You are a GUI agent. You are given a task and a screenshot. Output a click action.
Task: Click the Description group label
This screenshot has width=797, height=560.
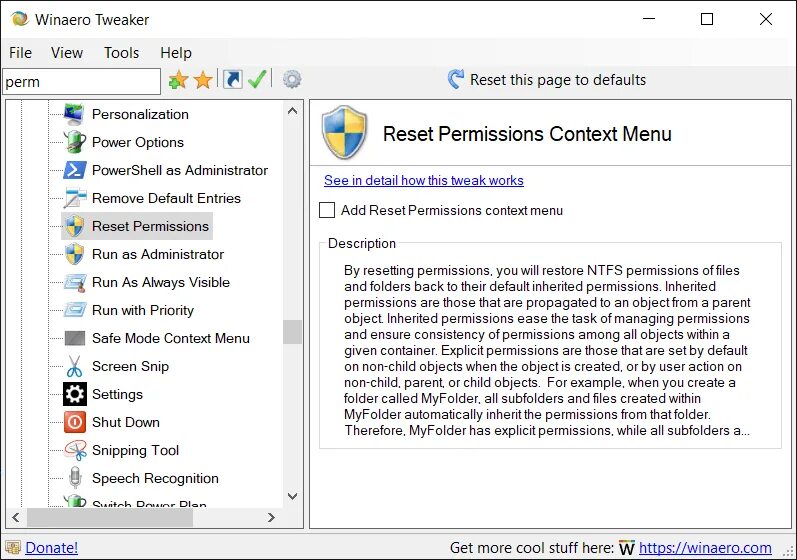(x=361, y=243)
